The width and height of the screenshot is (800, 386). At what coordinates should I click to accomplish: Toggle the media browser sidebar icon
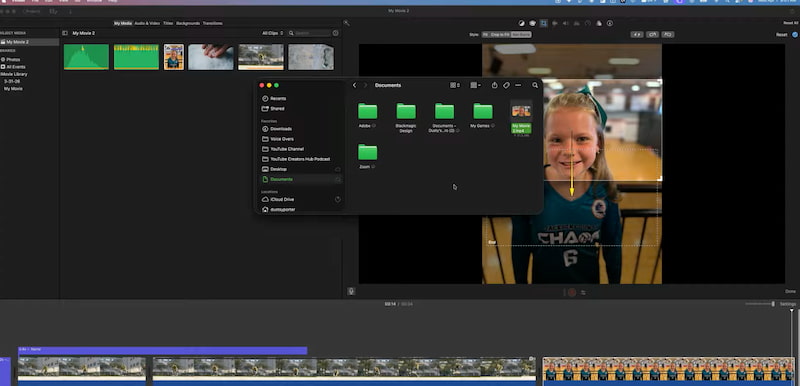(x=65, y=33)
